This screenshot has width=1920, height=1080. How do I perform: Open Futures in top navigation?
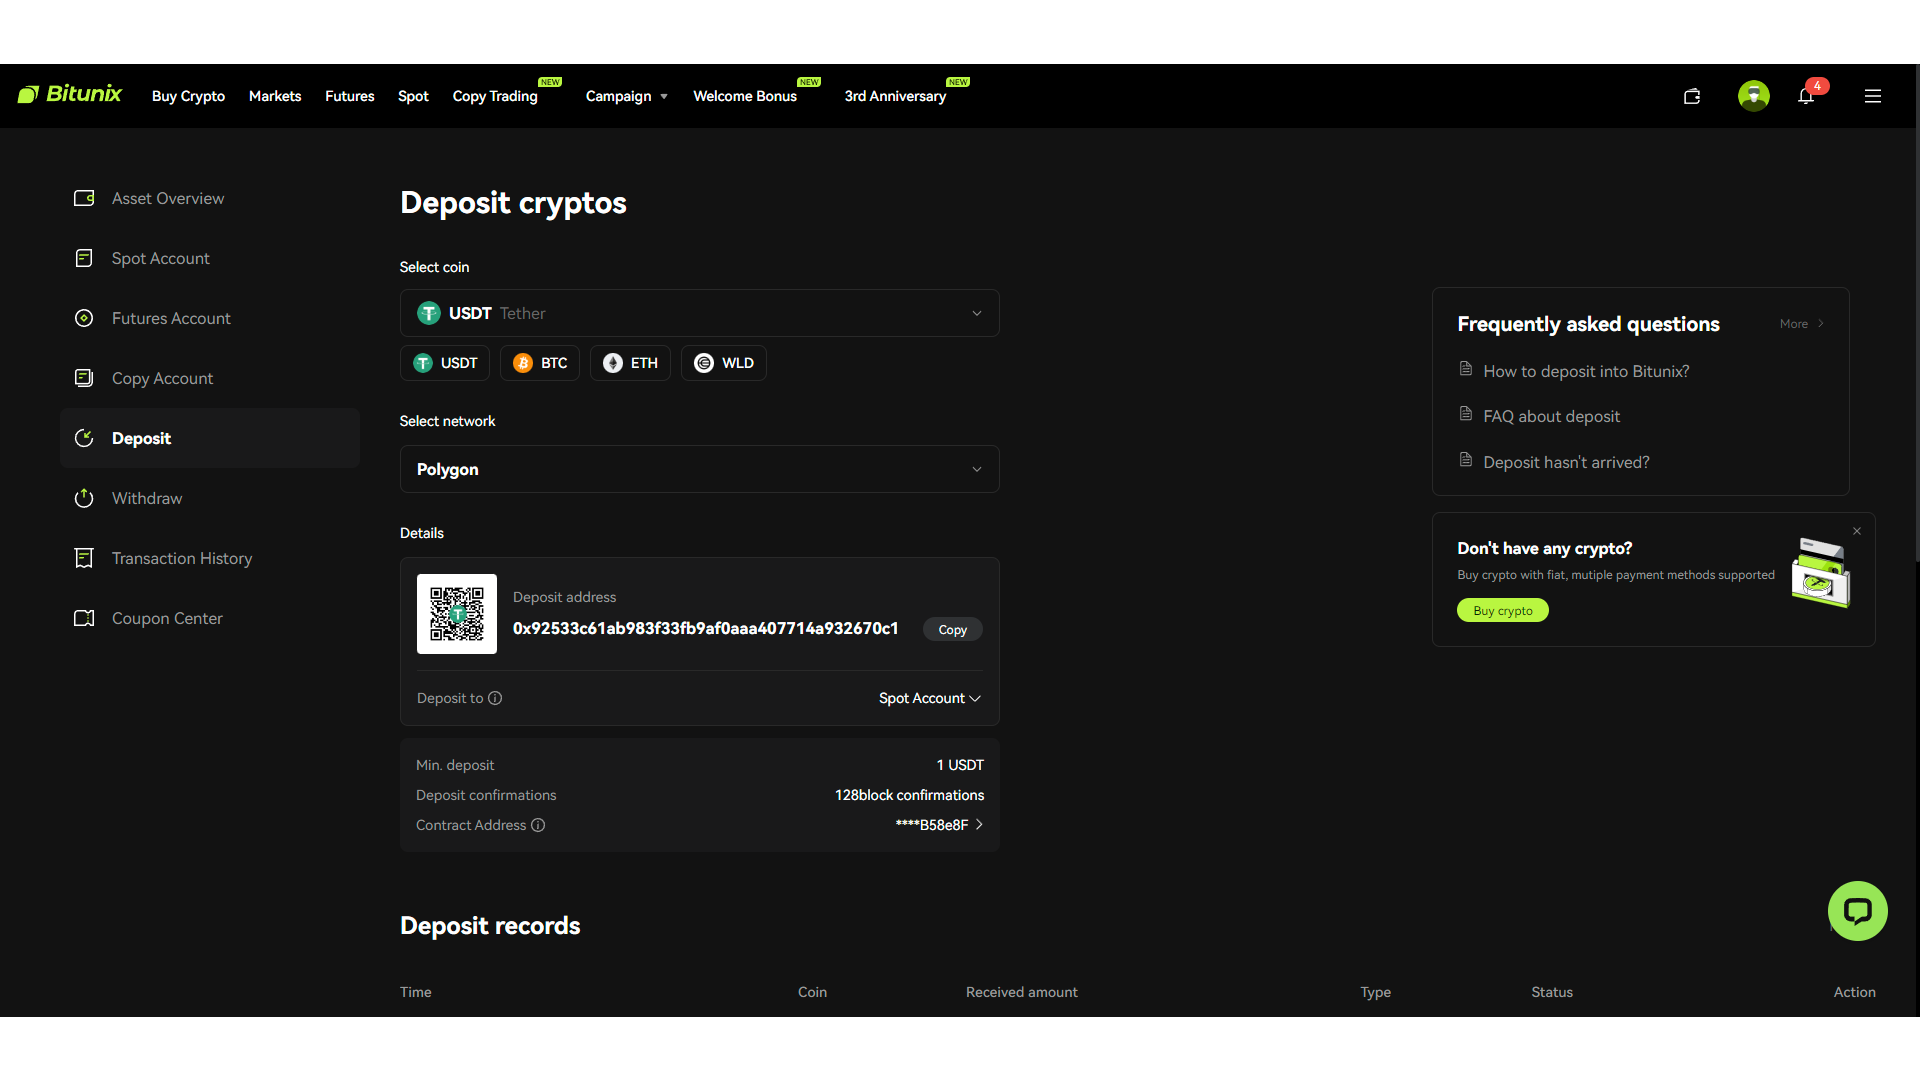click(350, 96)
